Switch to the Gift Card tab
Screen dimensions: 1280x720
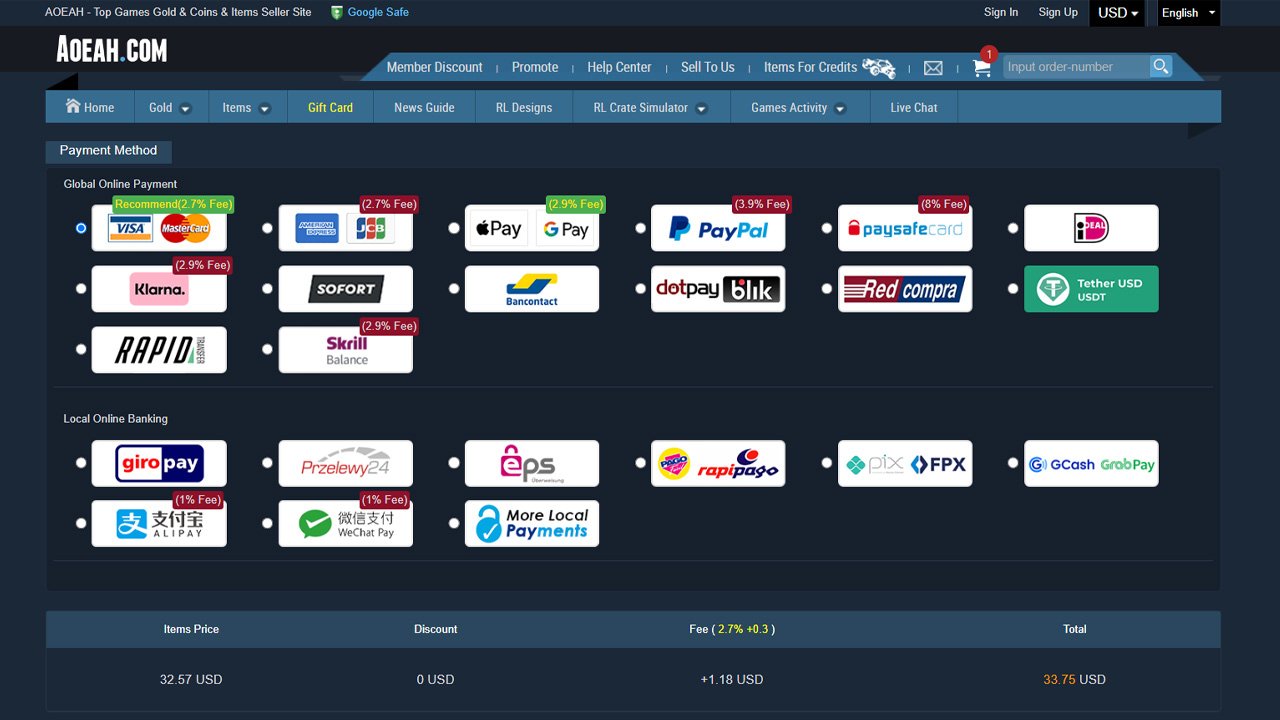point(330,106)
